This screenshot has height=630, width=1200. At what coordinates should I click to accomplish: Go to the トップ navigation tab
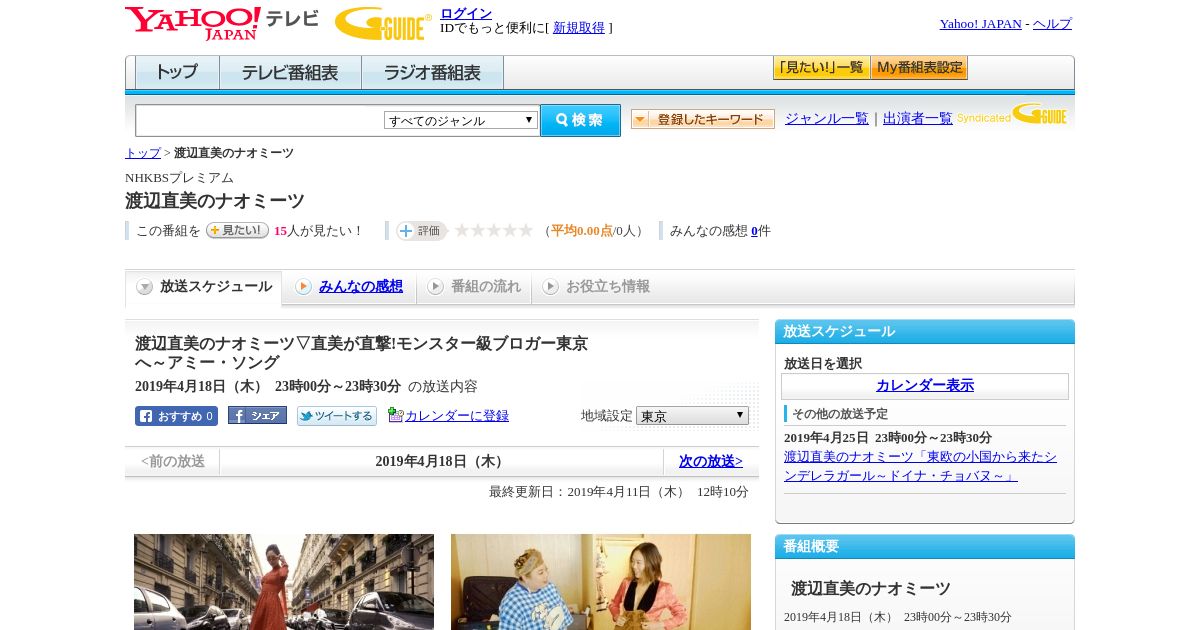(177, 73)
